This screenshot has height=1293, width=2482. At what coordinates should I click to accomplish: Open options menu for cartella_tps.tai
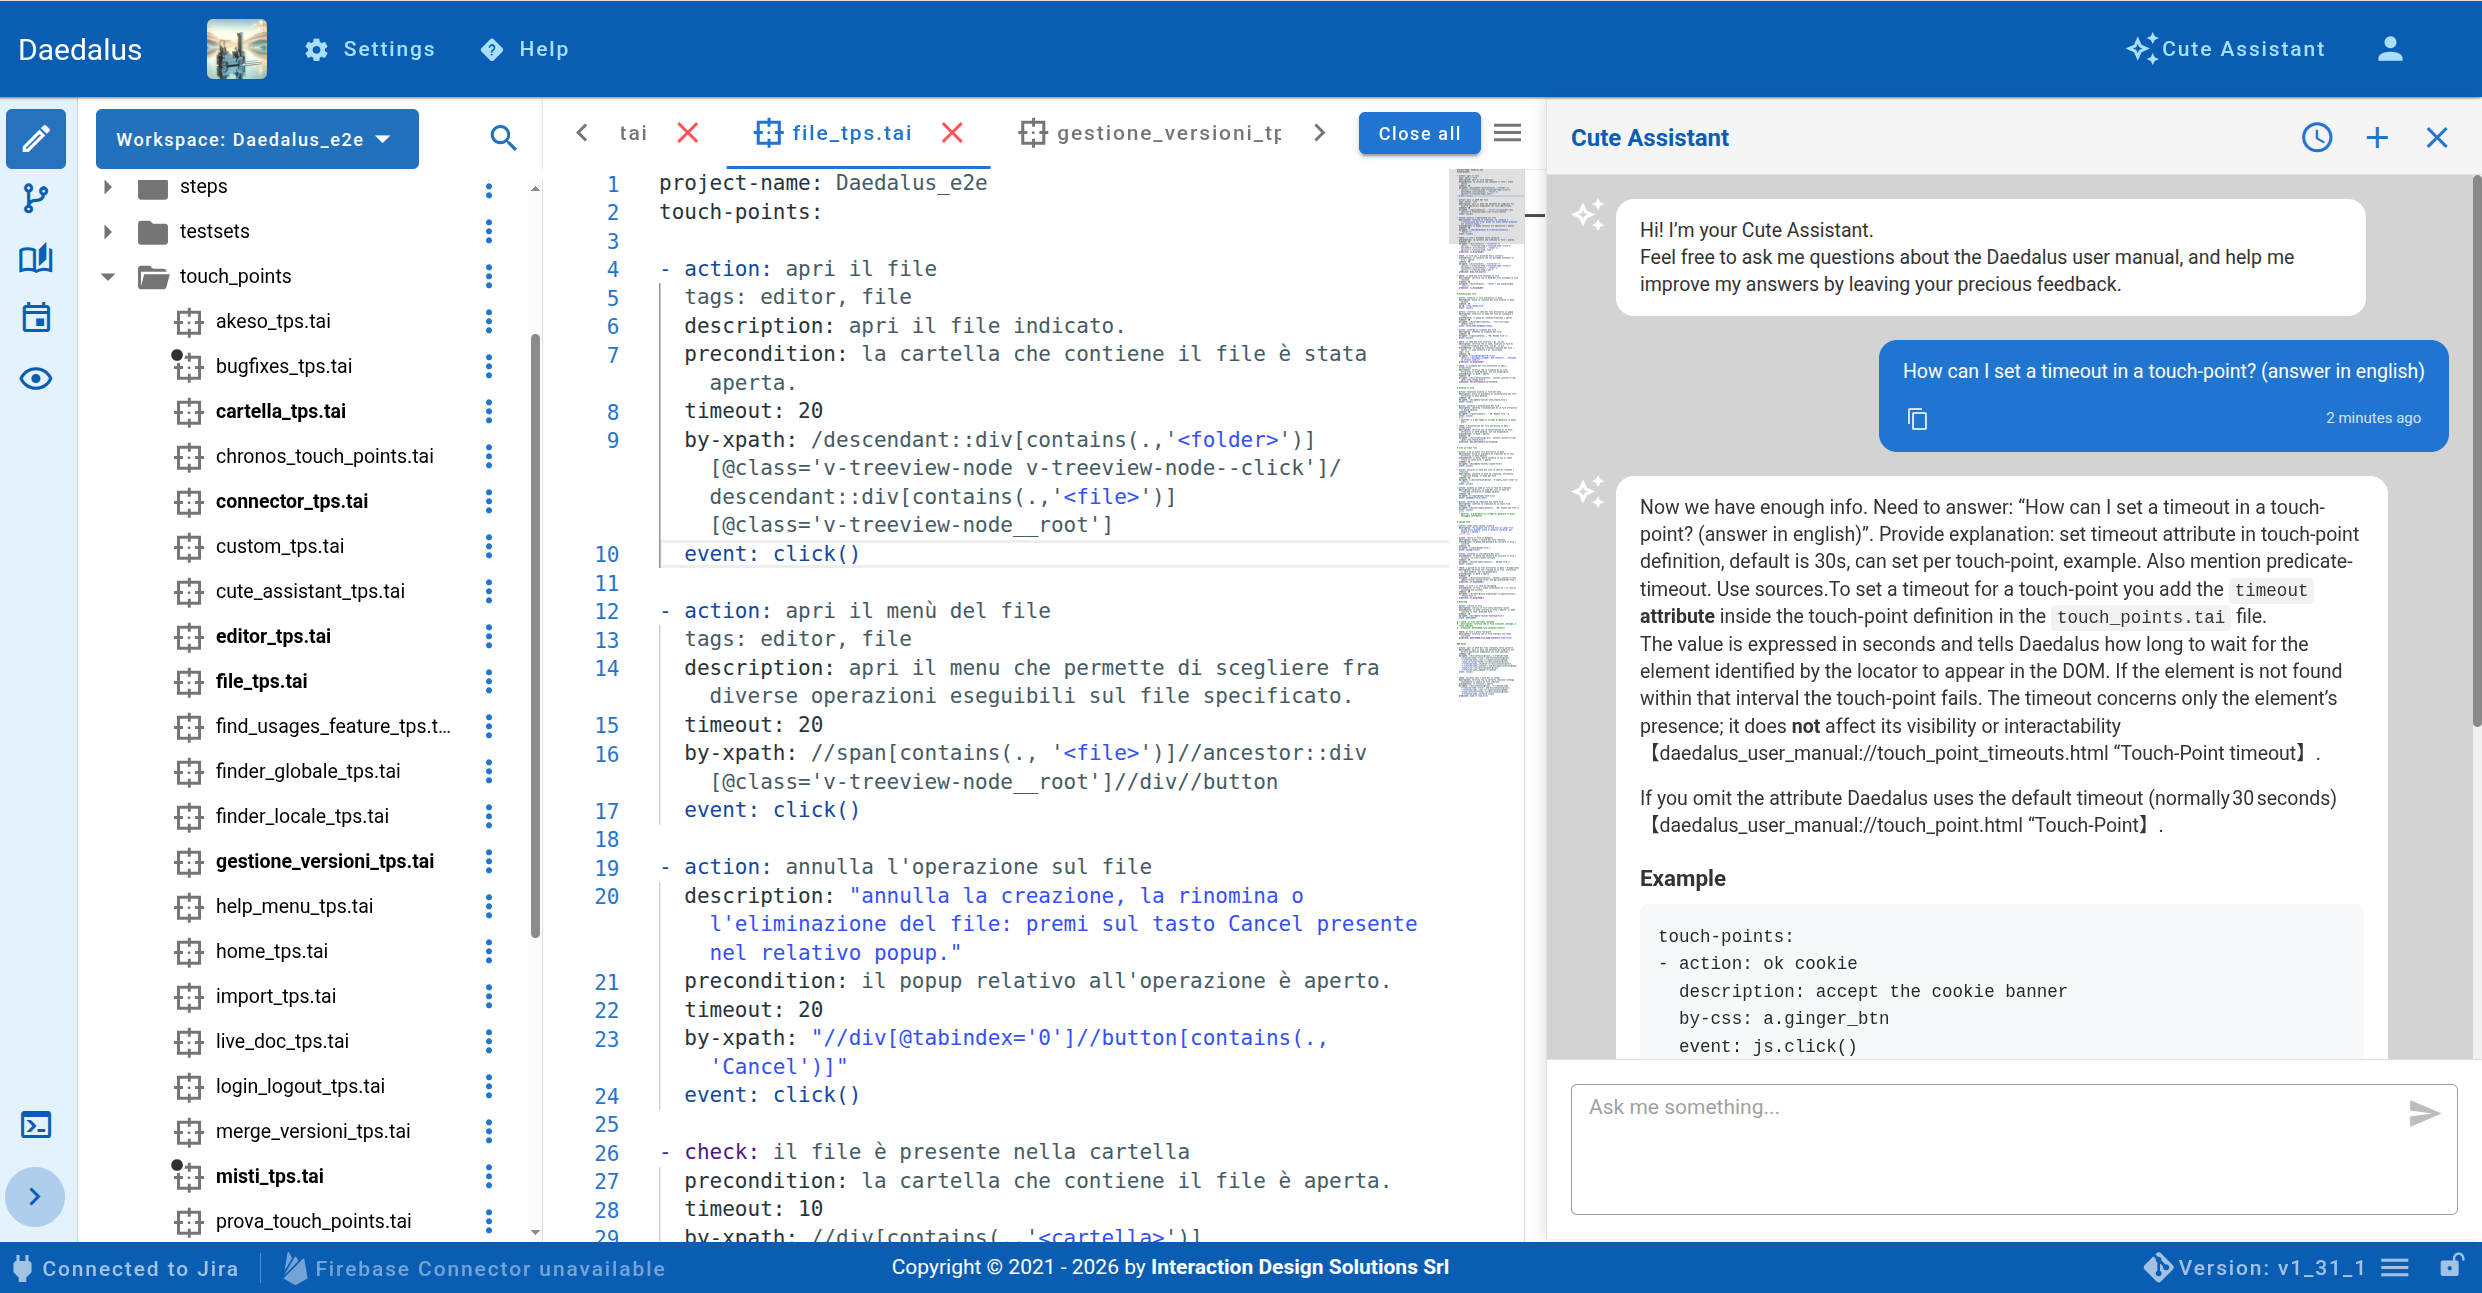489,412
